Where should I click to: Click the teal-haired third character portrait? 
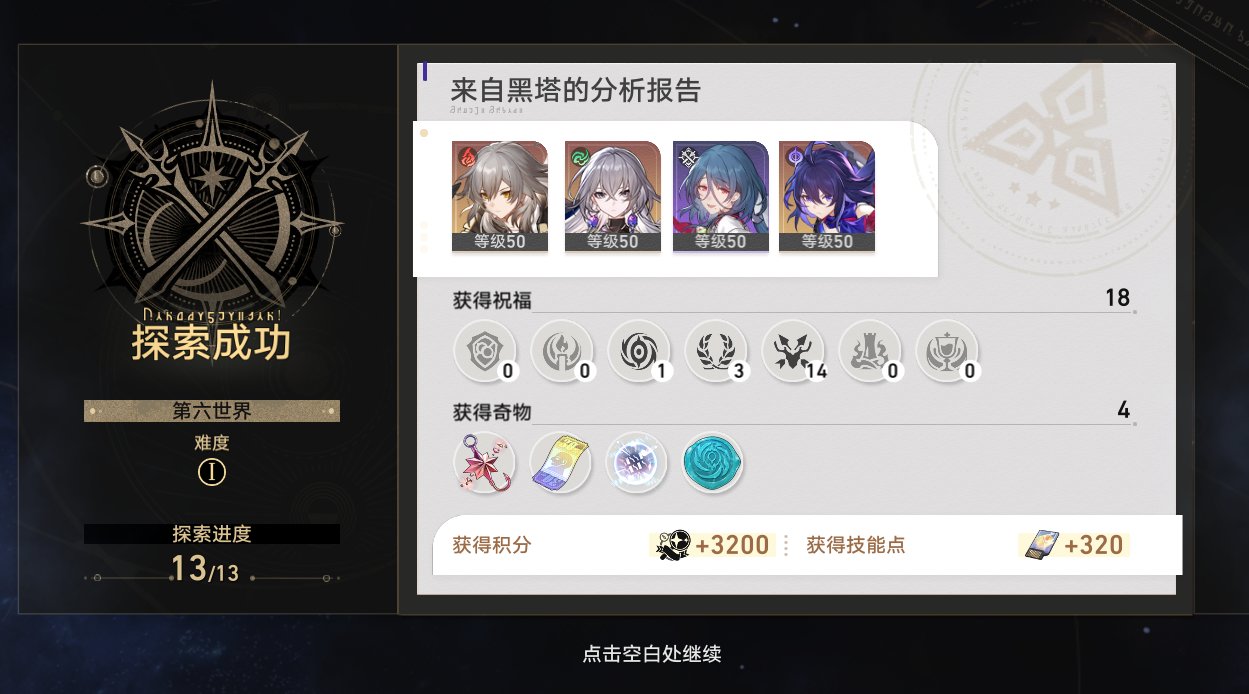(x=721, y=196)
